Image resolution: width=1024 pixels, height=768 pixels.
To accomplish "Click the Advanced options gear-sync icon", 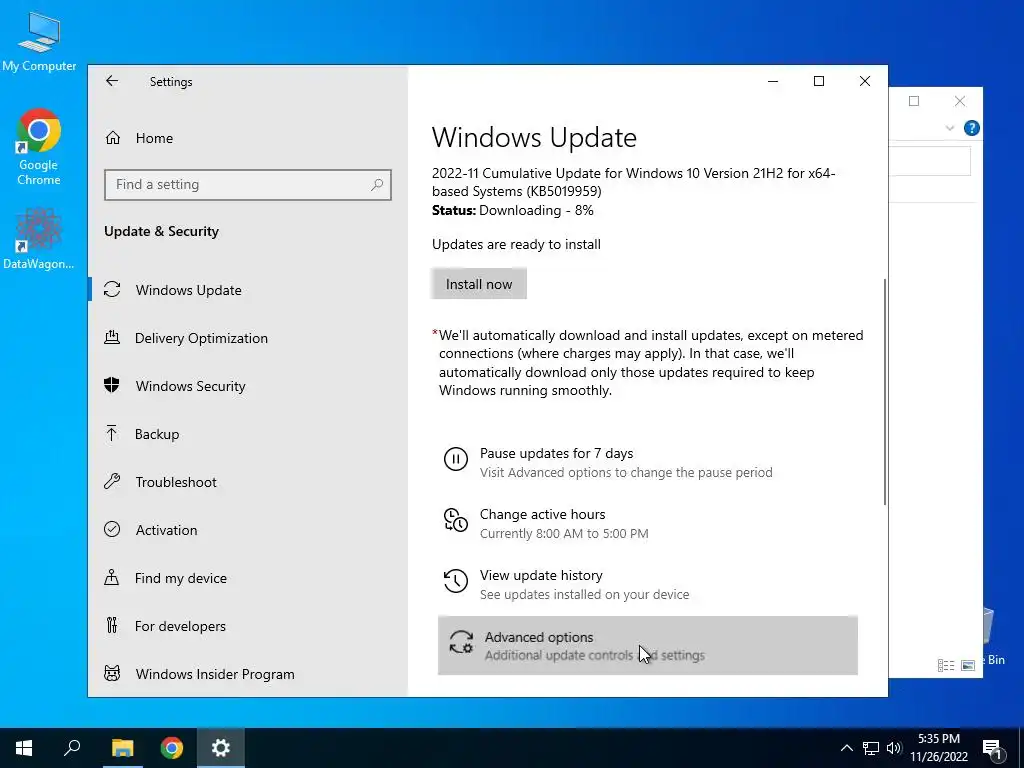I will [x=461, y=642].
